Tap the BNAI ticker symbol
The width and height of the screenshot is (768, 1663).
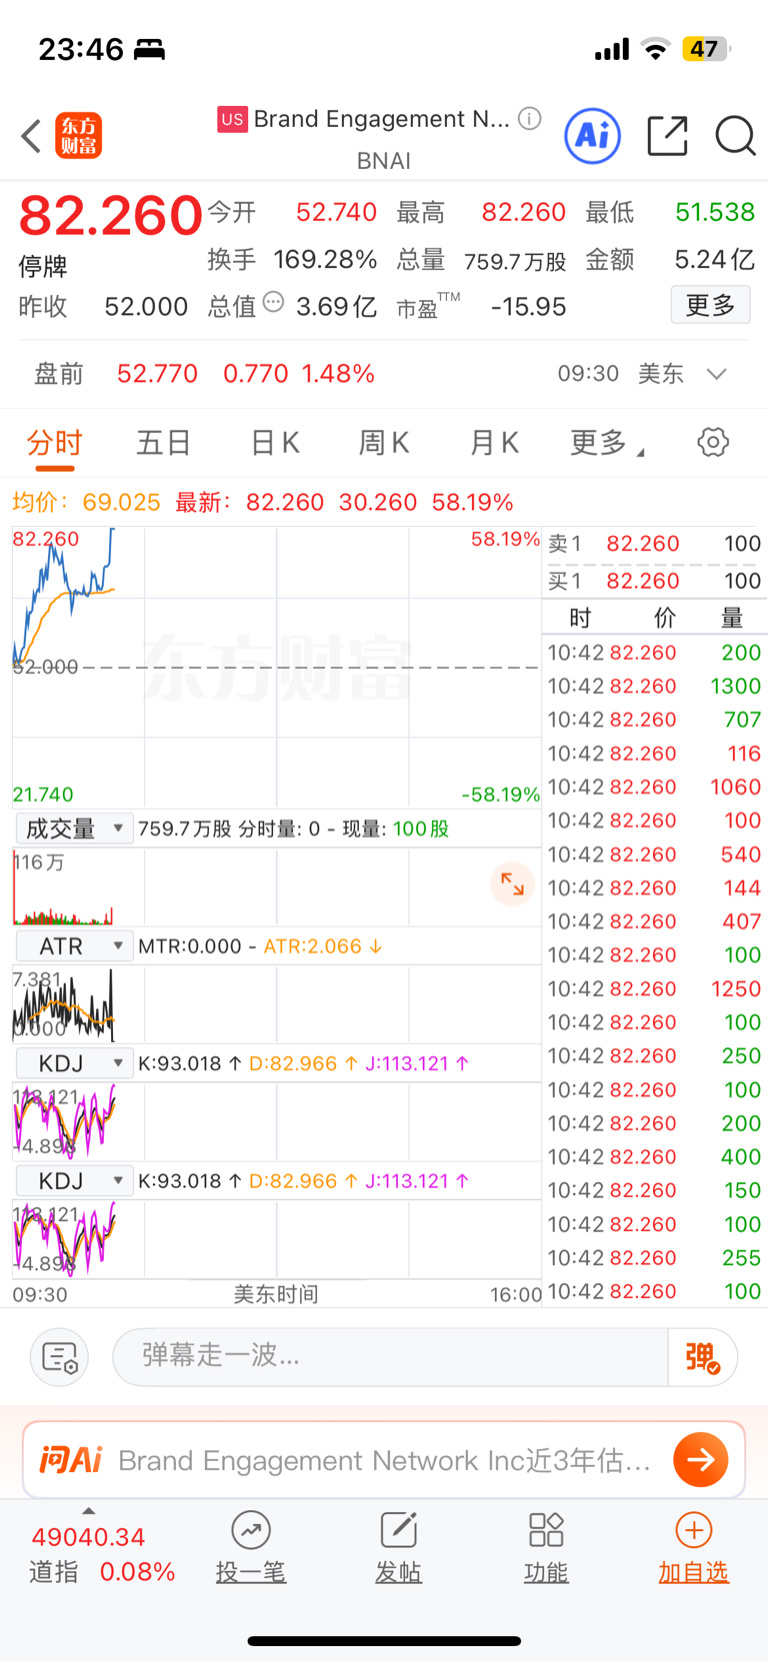[x=384, y=161]
